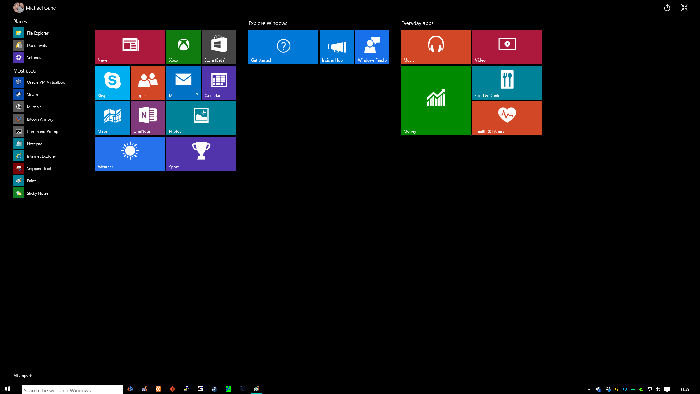
Task: Click the taskbar search input box
Action: click(x=72, y=390)
